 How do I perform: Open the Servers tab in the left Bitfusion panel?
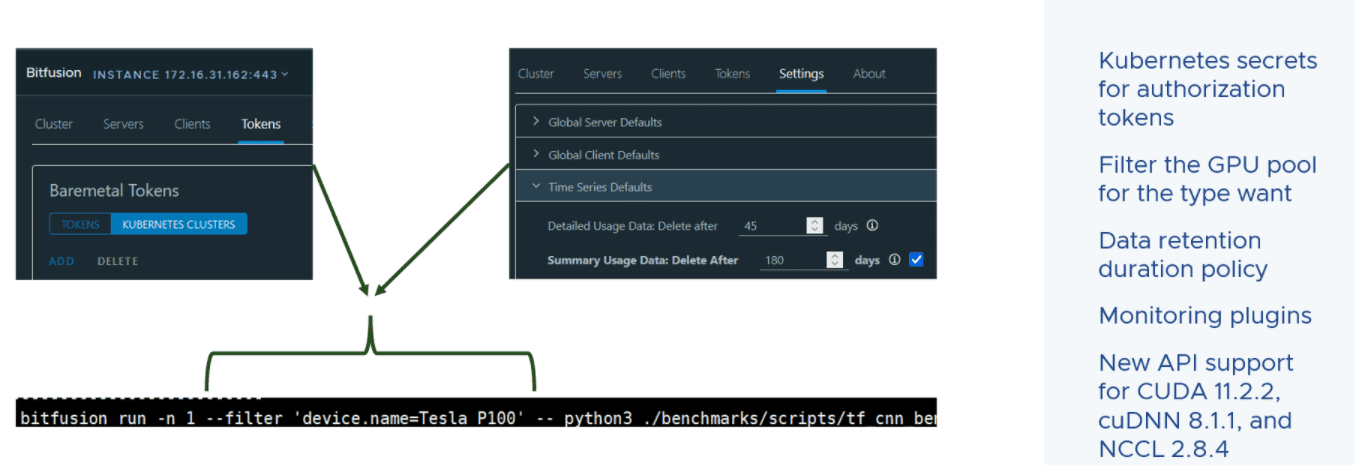[123, 124]
